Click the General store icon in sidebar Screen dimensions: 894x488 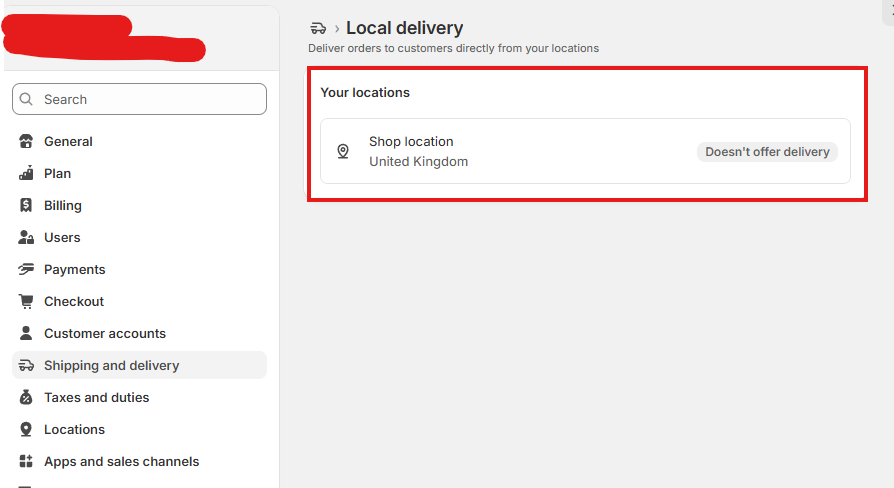click(26, 141)
